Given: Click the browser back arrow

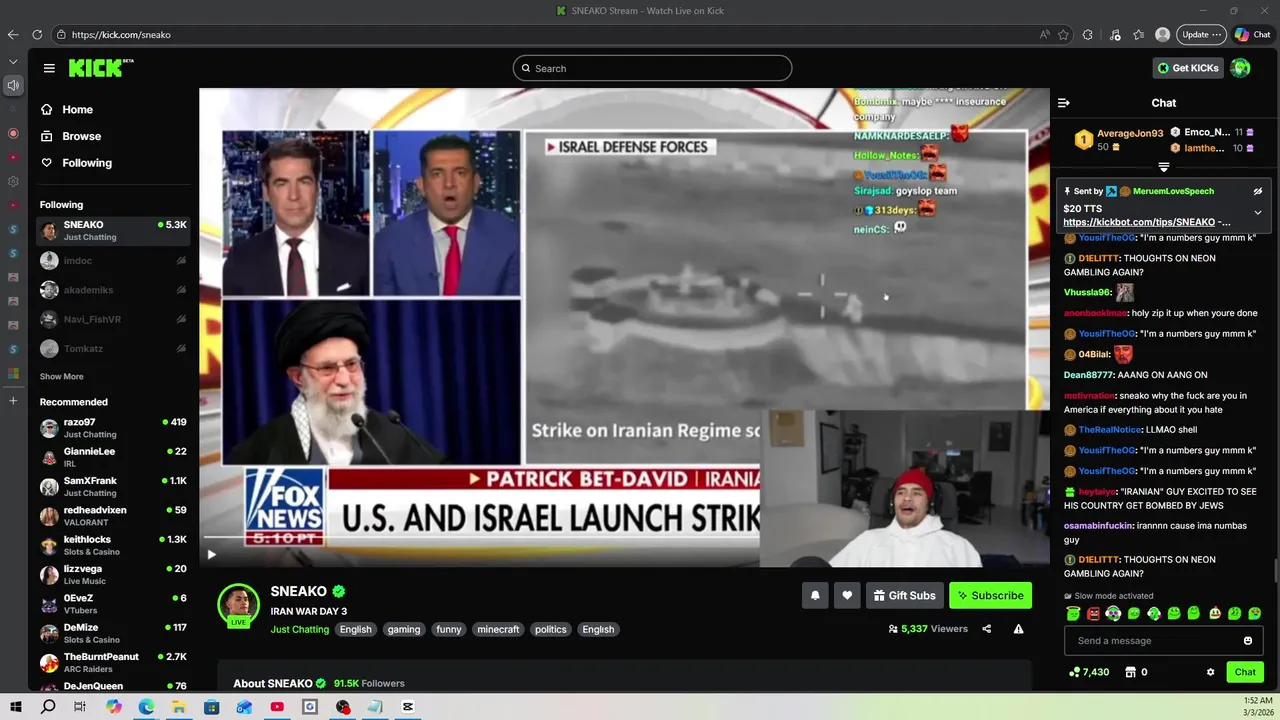Looking at the screenshot, I should pyautogui.click(x=13, y=34).
